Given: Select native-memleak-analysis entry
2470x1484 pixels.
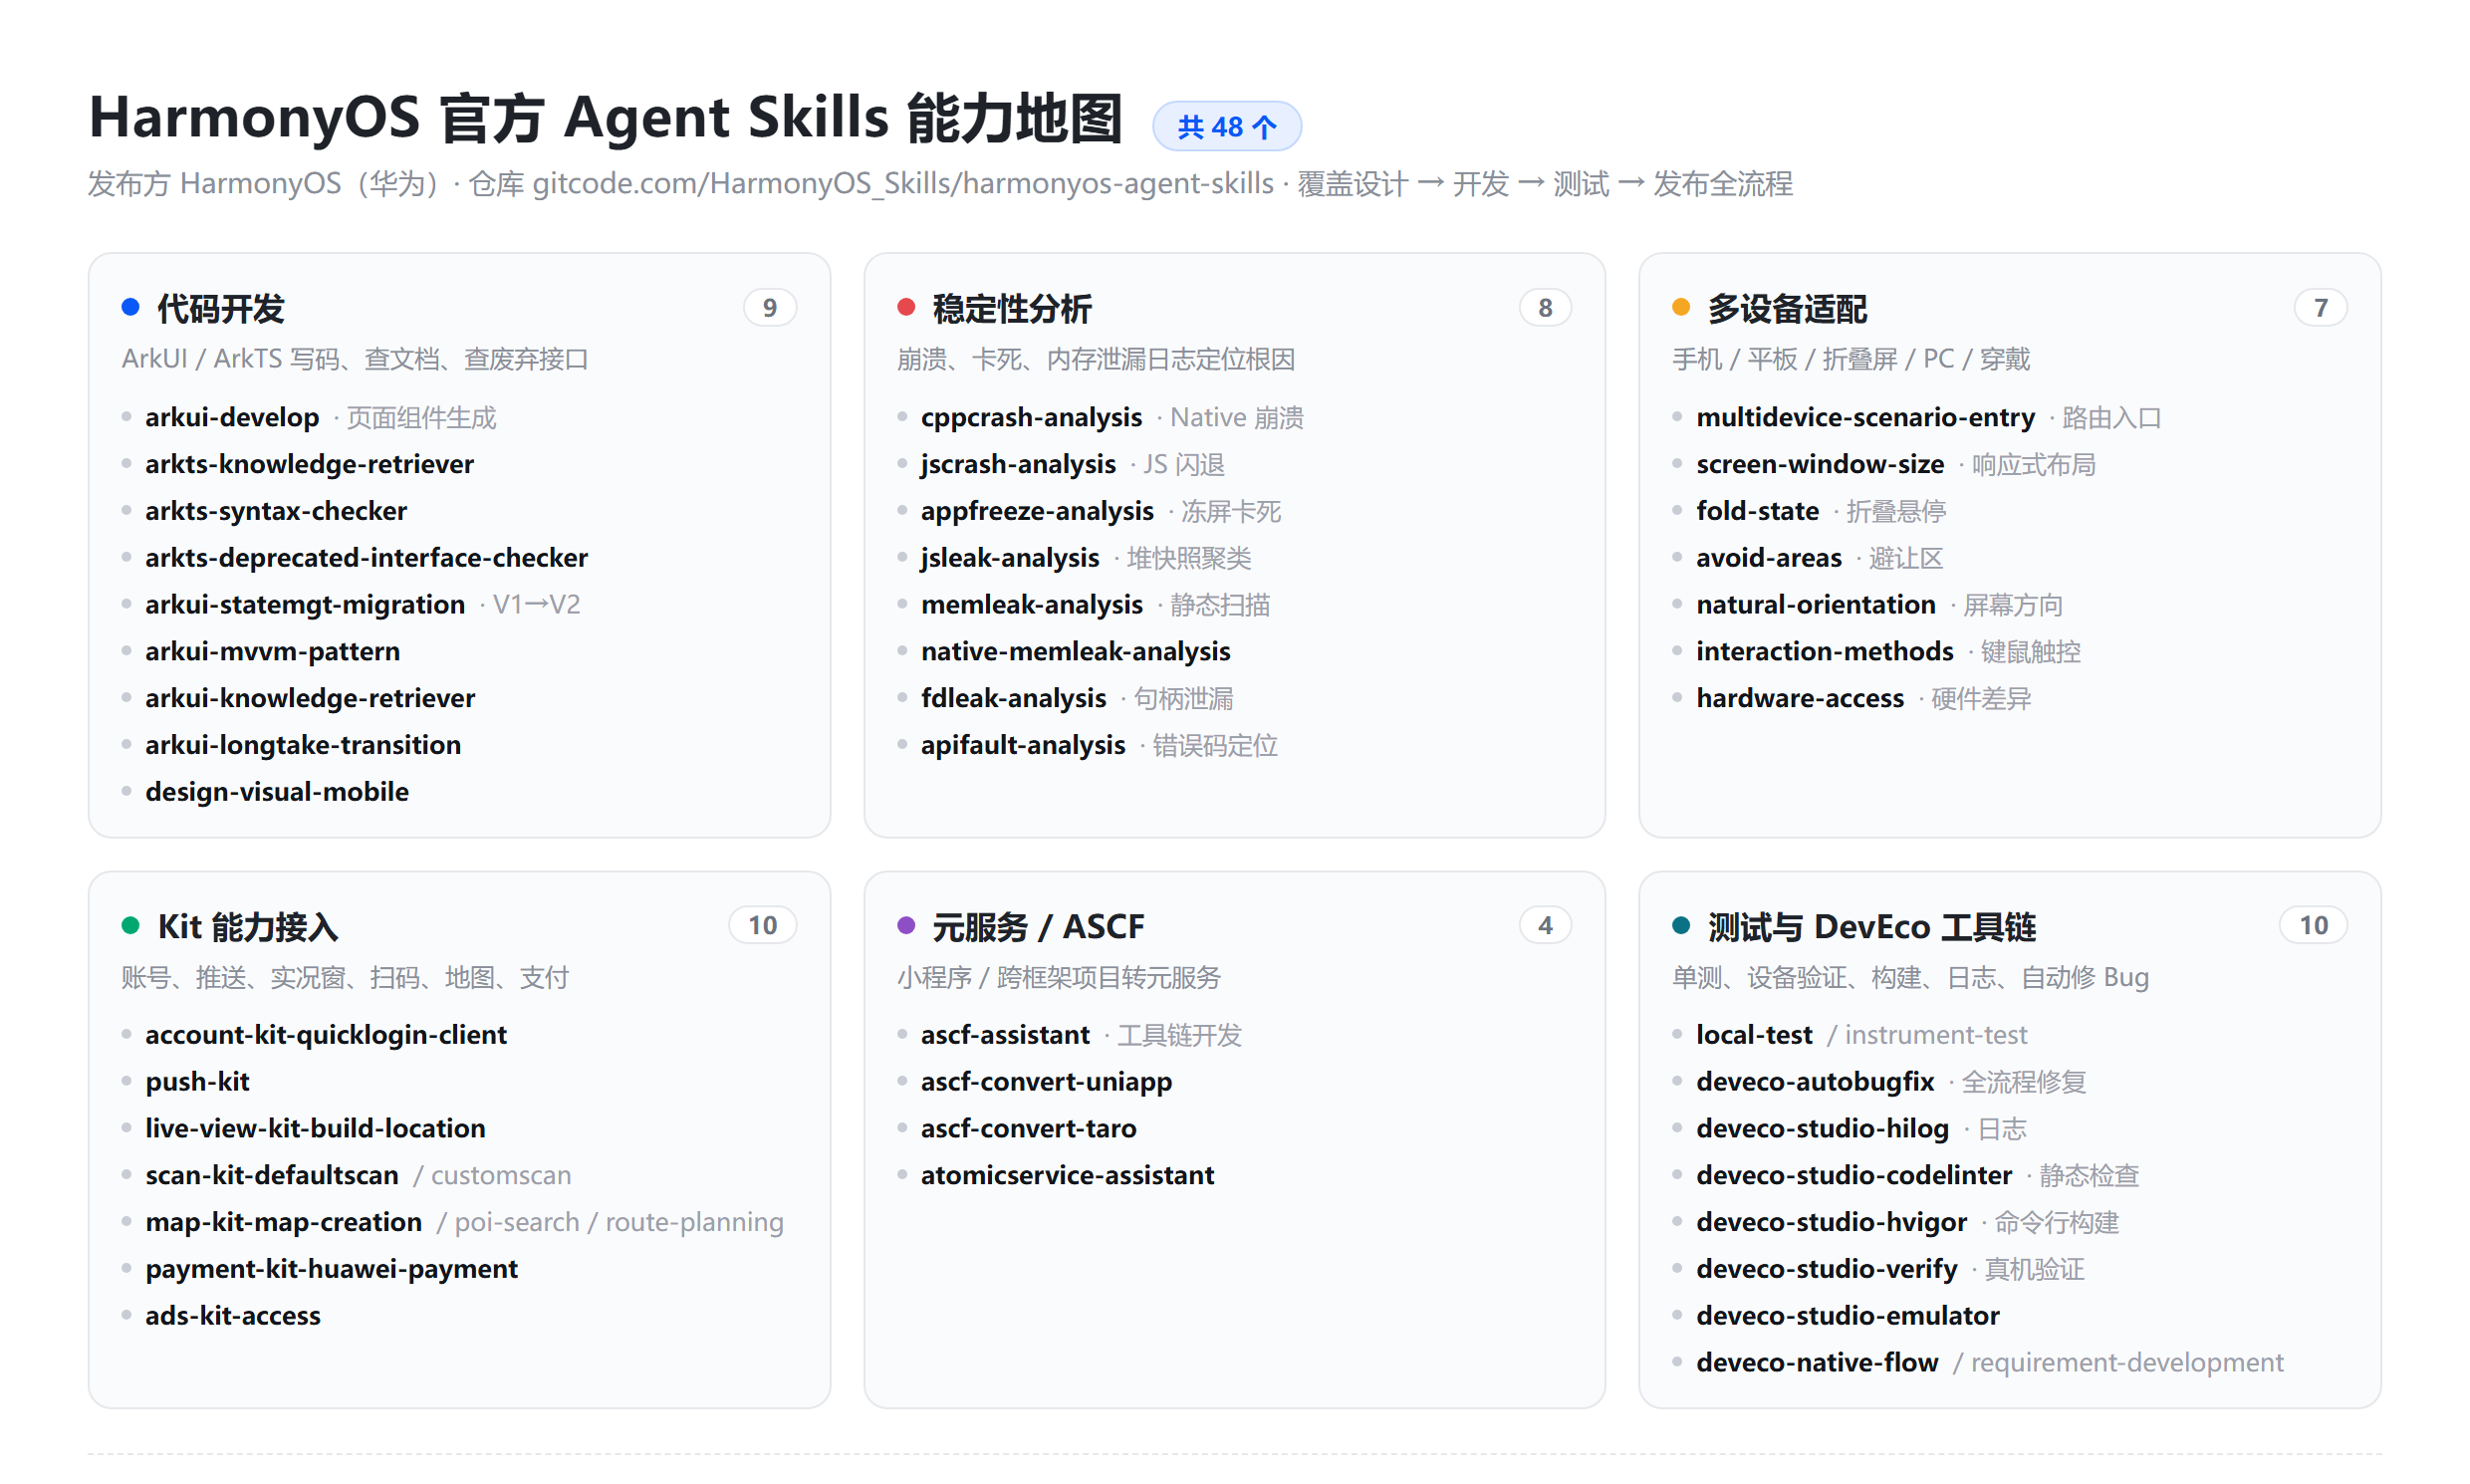Looking at the screenshot, I should pos(1075,652).
